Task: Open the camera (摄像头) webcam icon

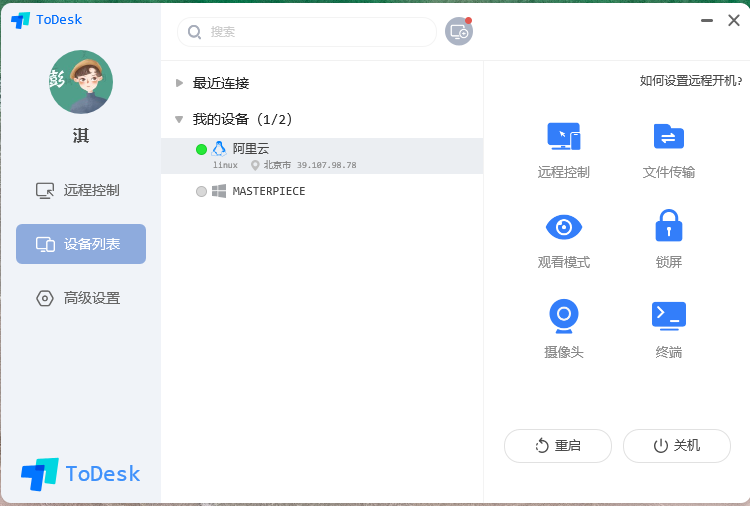Action: click(563, 316)
